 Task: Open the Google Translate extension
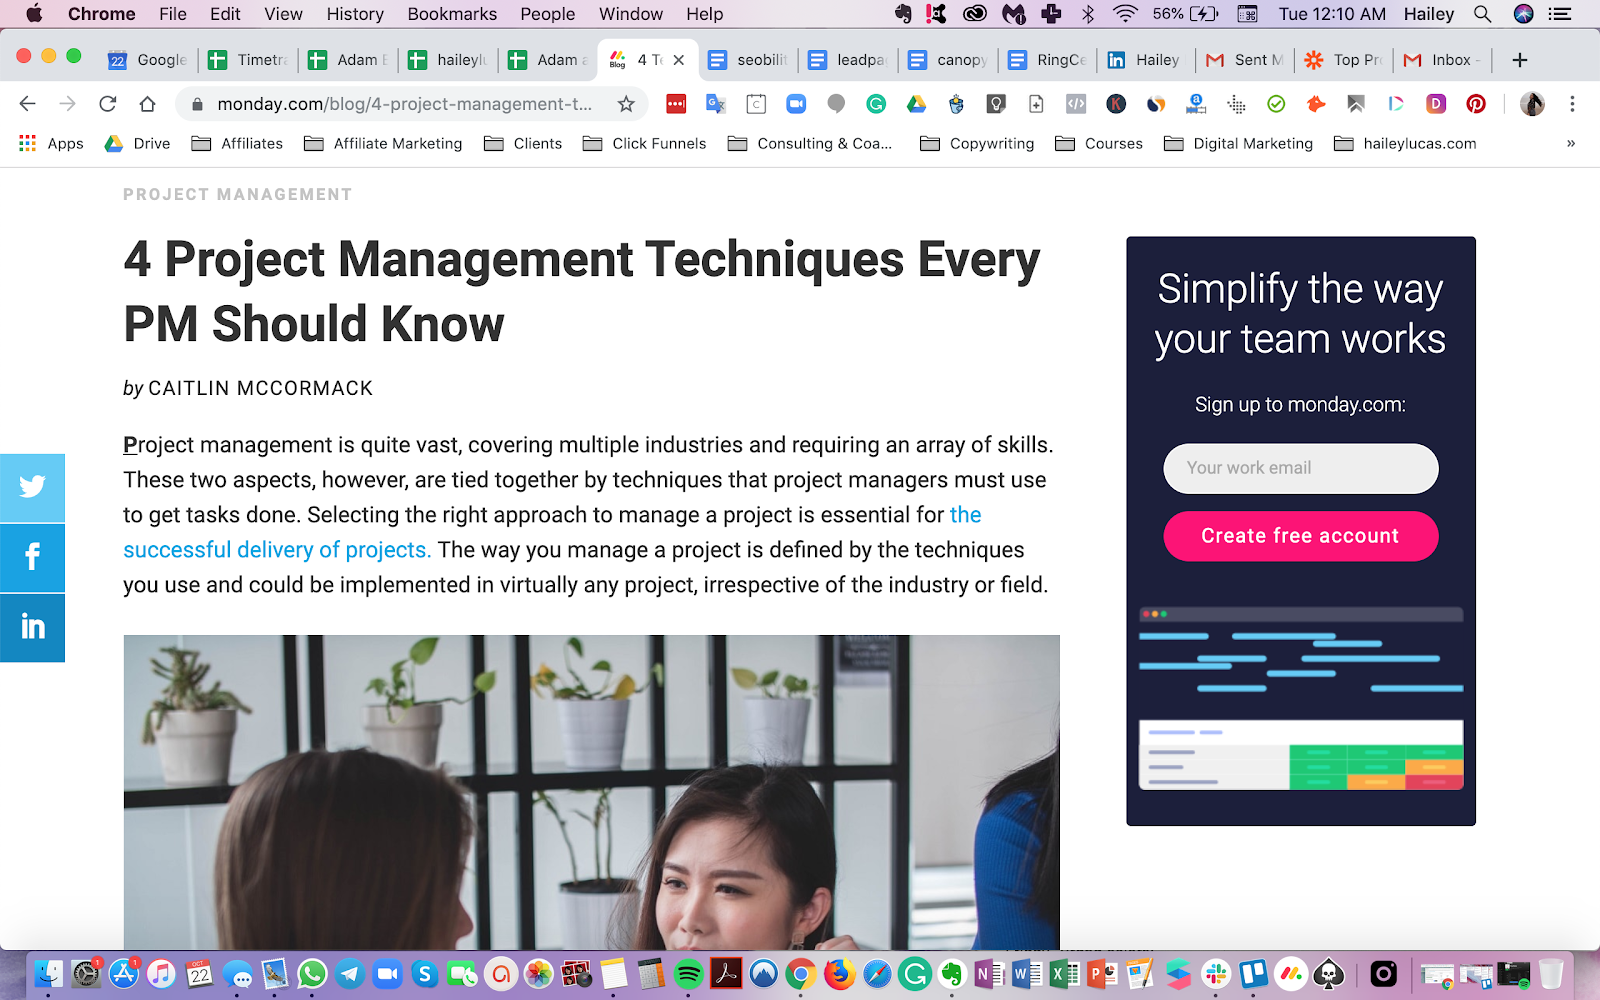716,104
